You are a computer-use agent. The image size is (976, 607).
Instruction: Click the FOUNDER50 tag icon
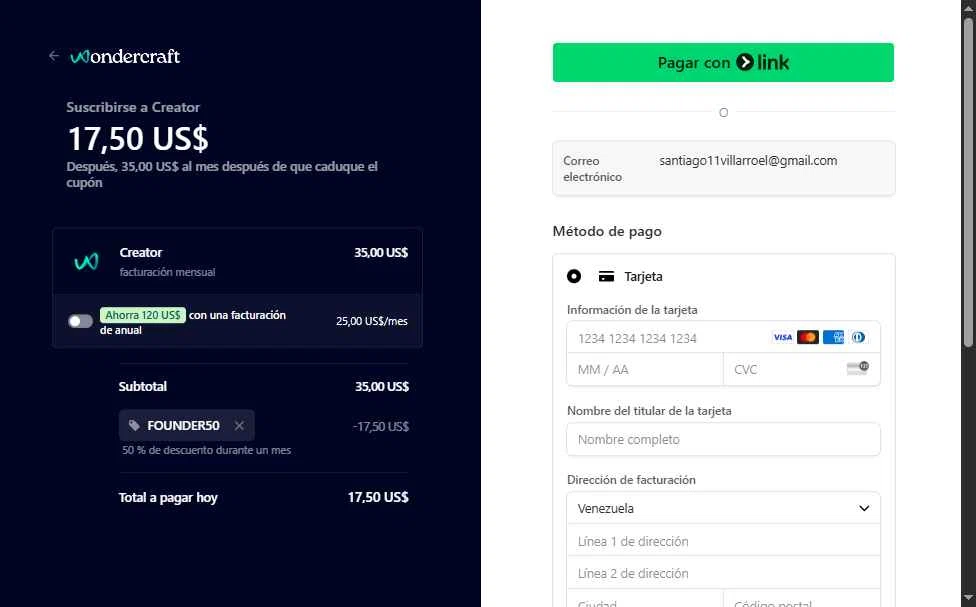pos(134,426)
